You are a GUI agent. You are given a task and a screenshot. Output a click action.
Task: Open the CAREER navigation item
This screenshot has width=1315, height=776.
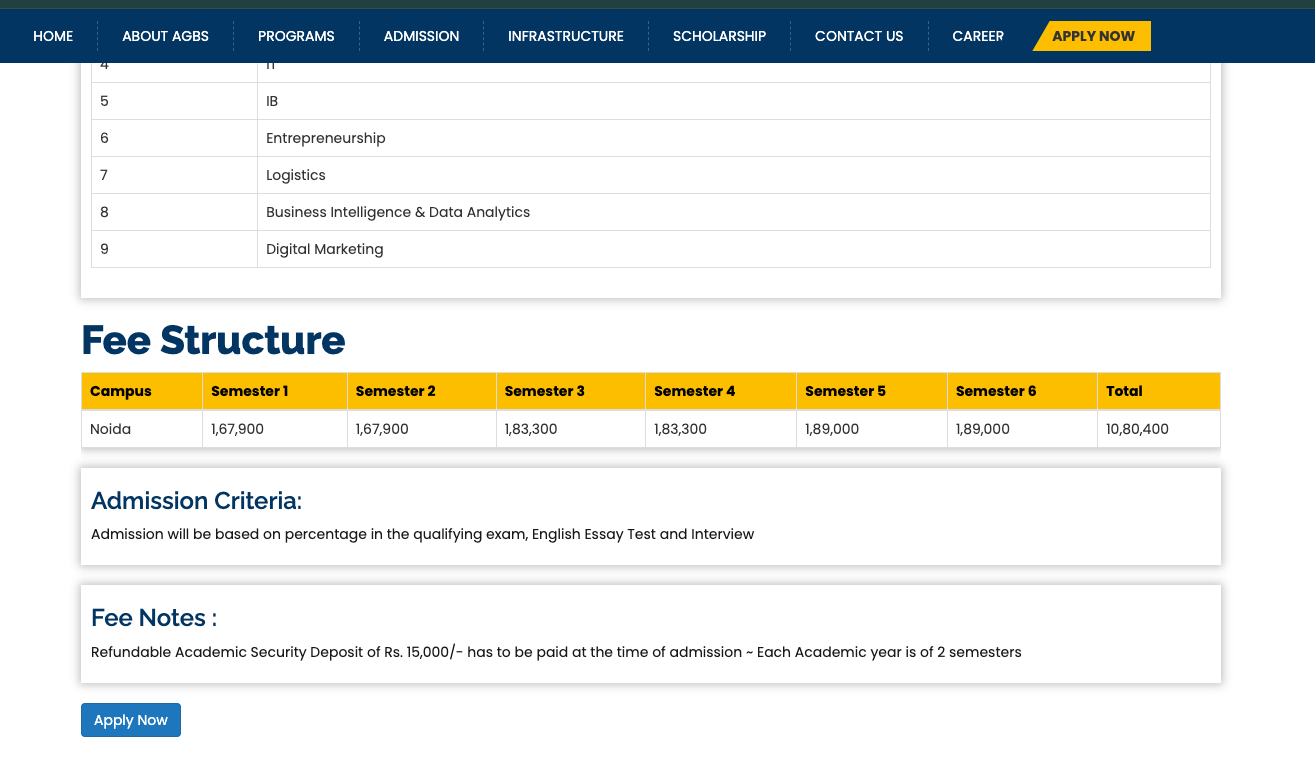(977, 36)
